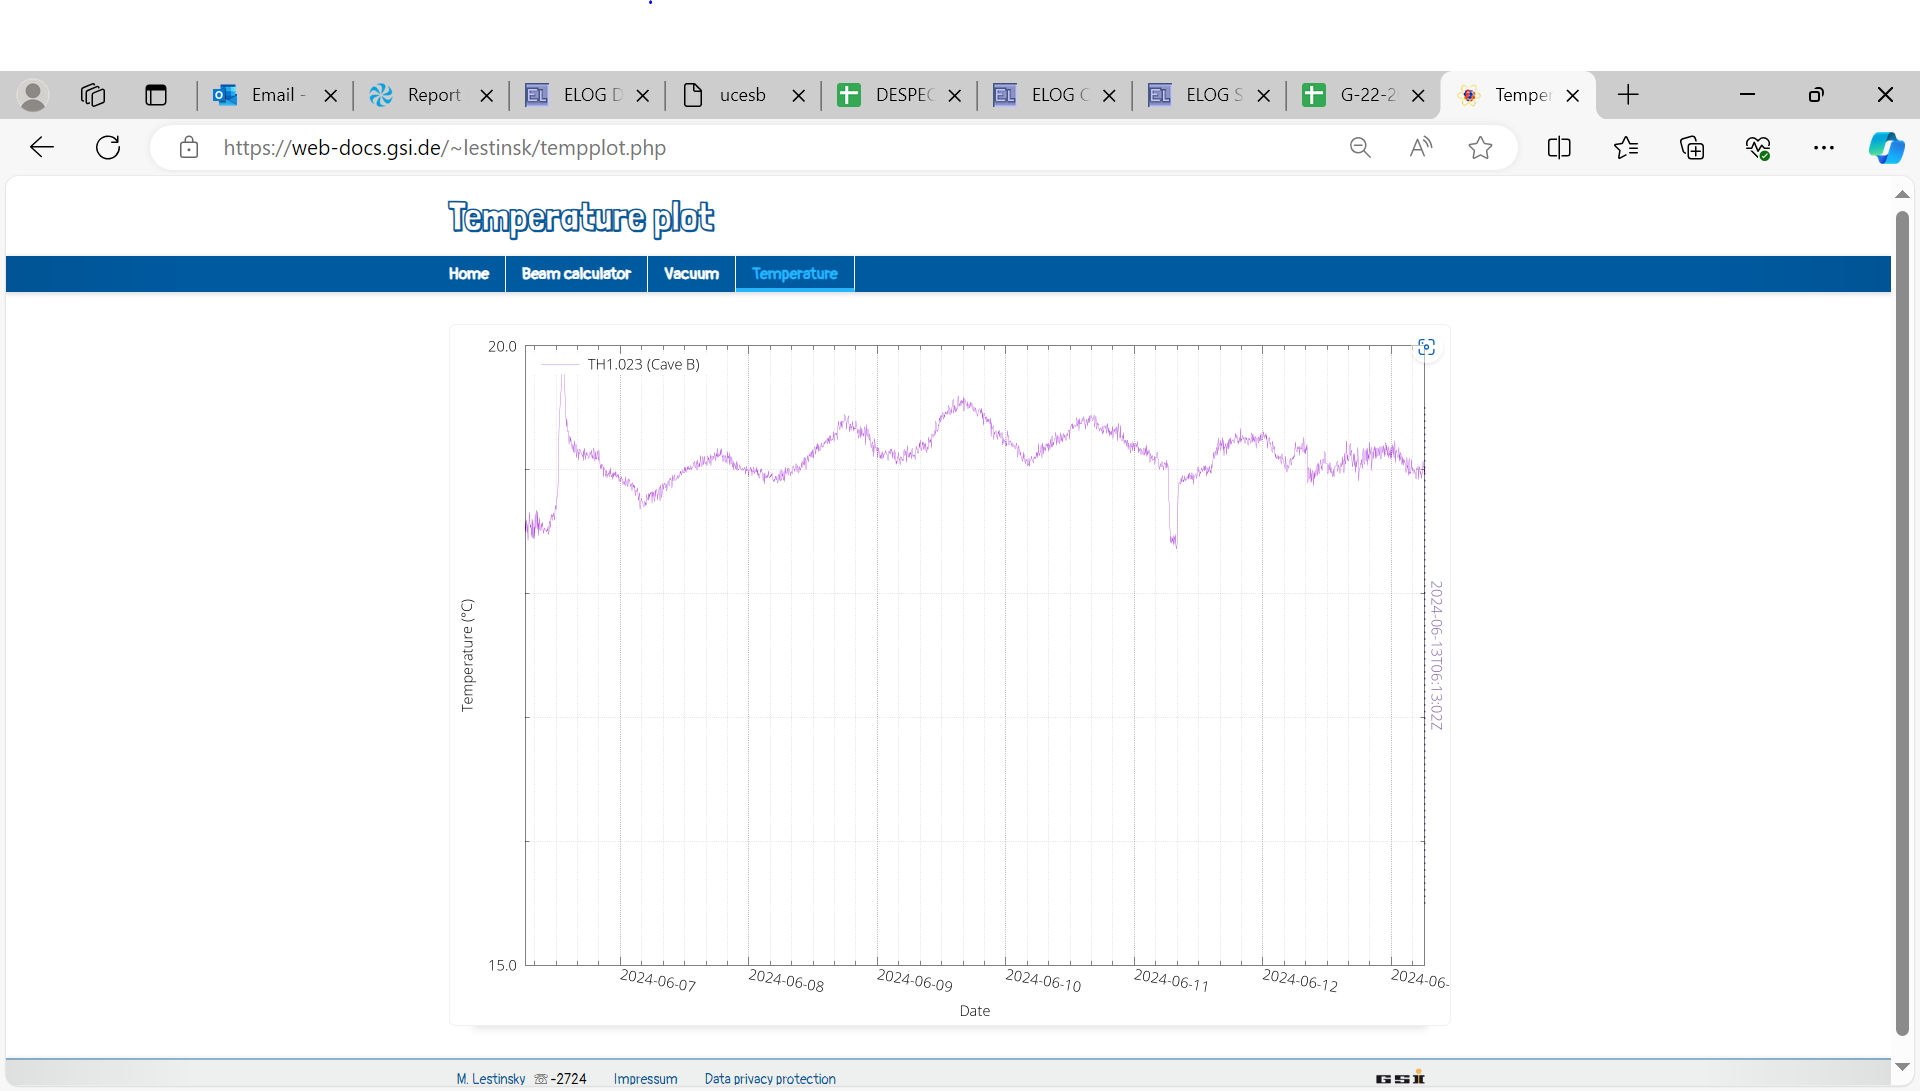Open split screen view icon

pos(1559,148)
